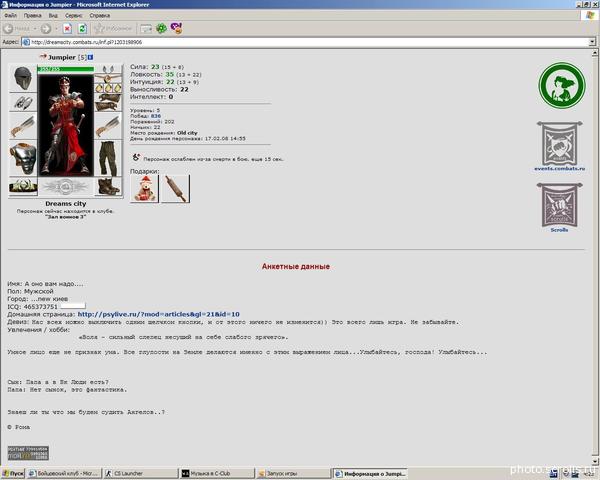The width and height of the screenshot is (600, 480).
Task: Click the green flower ICQ toolbar icon
Action: coord(161,28)
